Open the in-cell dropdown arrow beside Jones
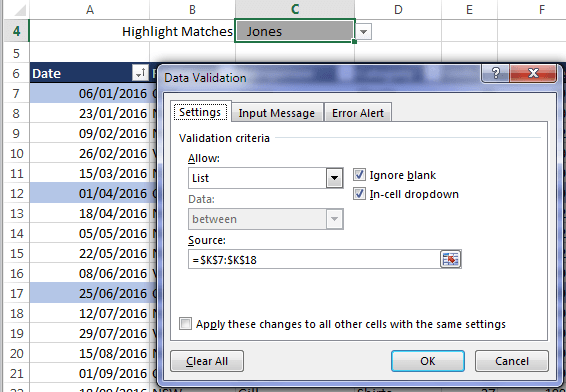 (363, 32)
